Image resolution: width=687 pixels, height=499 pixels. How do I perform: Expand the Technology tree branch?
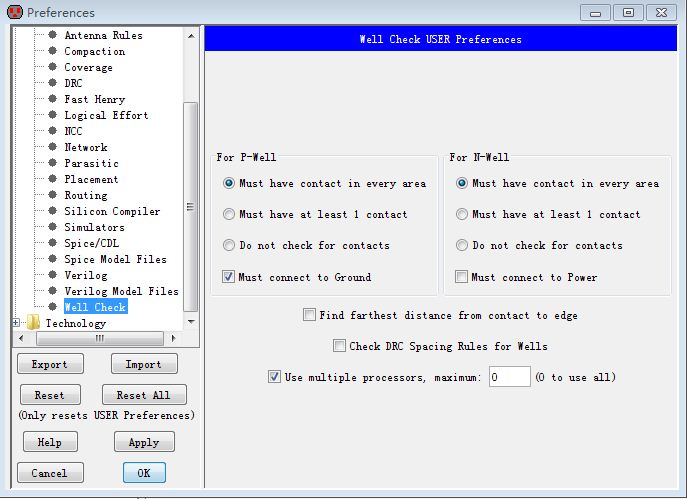pyautogui.click(x=16, y=323)
